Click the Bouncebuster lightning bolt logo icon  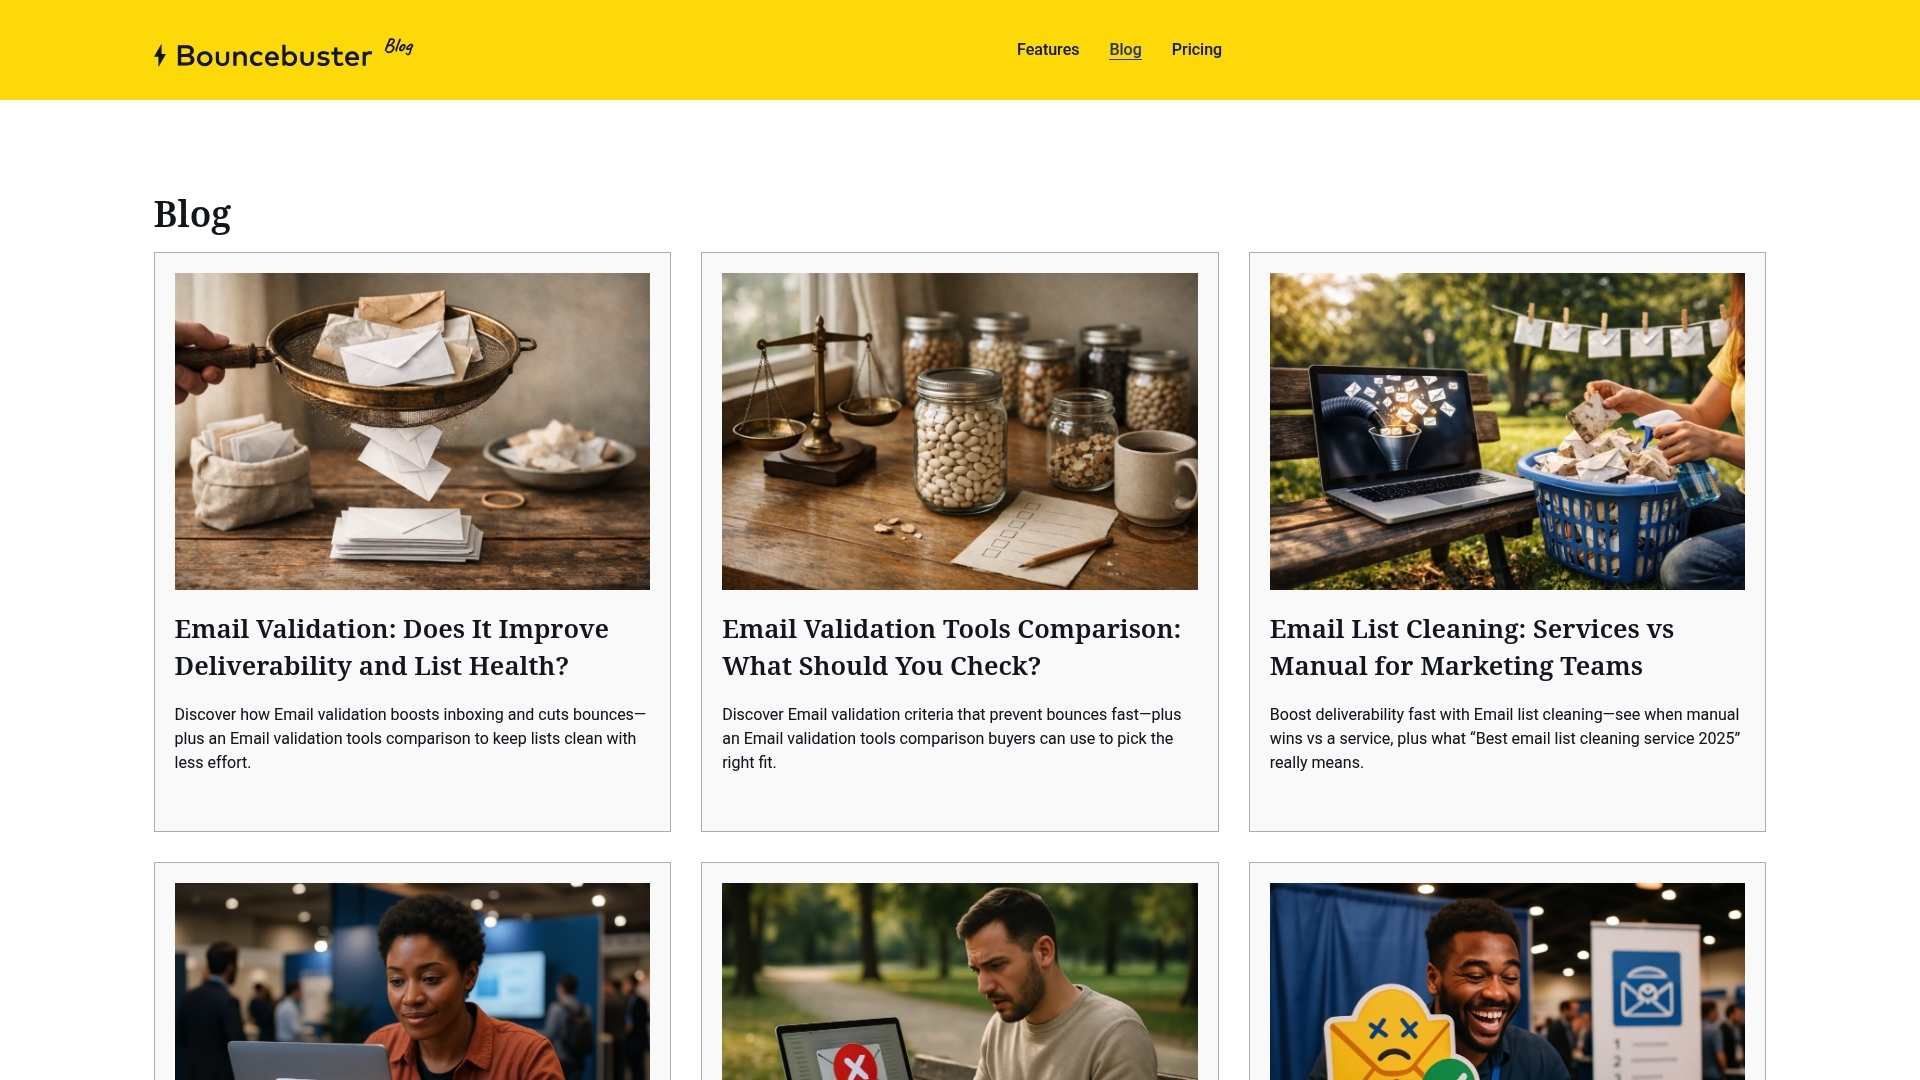click(x=160, y=56)
